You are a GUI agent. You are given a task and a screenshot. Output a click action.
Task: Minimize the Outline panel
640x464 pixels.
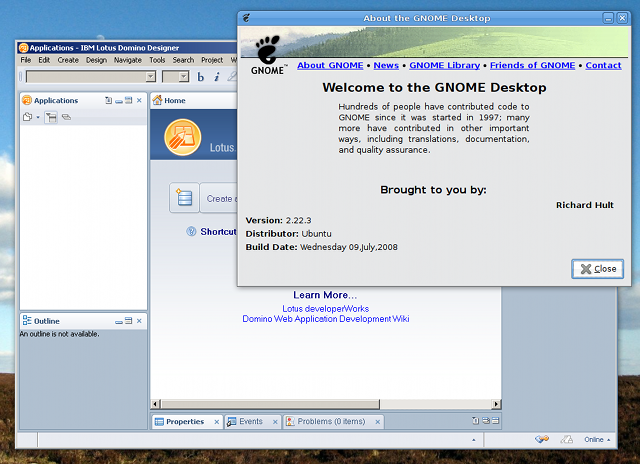pyautogui.click(x=119, y=322)
